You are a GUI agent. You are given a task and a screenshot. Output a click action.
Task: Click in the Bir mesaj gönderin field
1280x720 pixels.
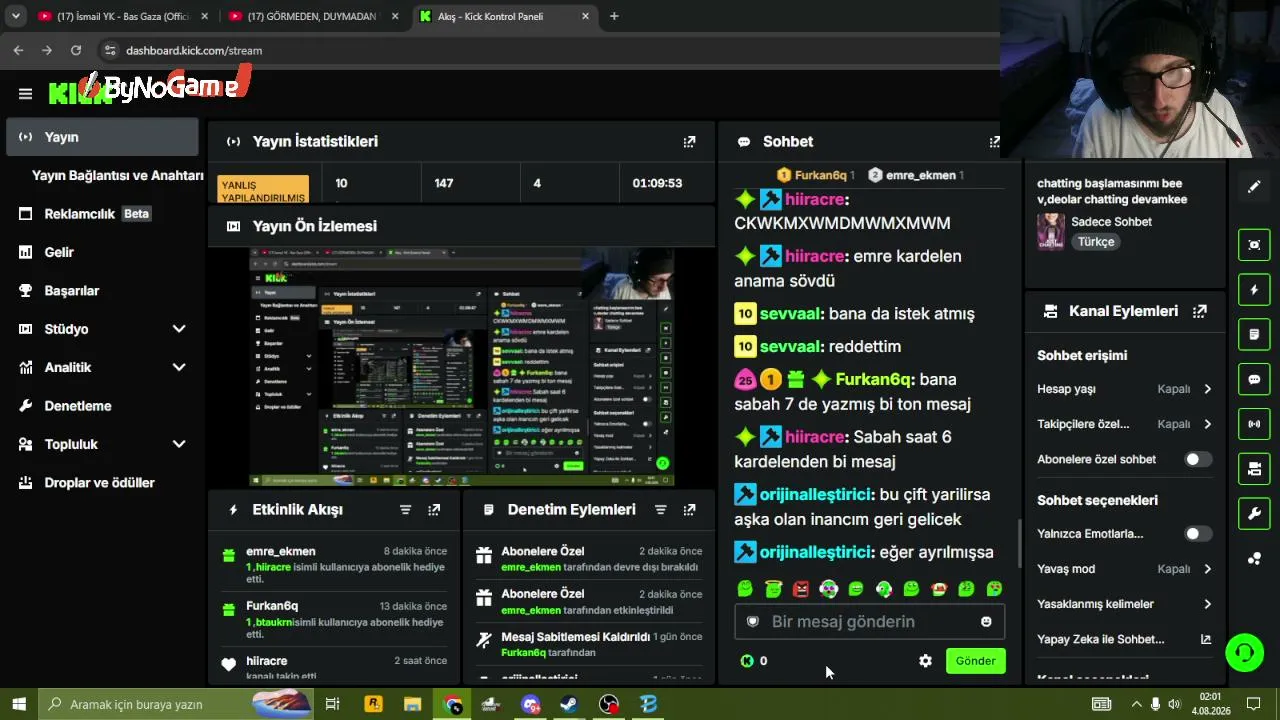(x=869, y=622)
